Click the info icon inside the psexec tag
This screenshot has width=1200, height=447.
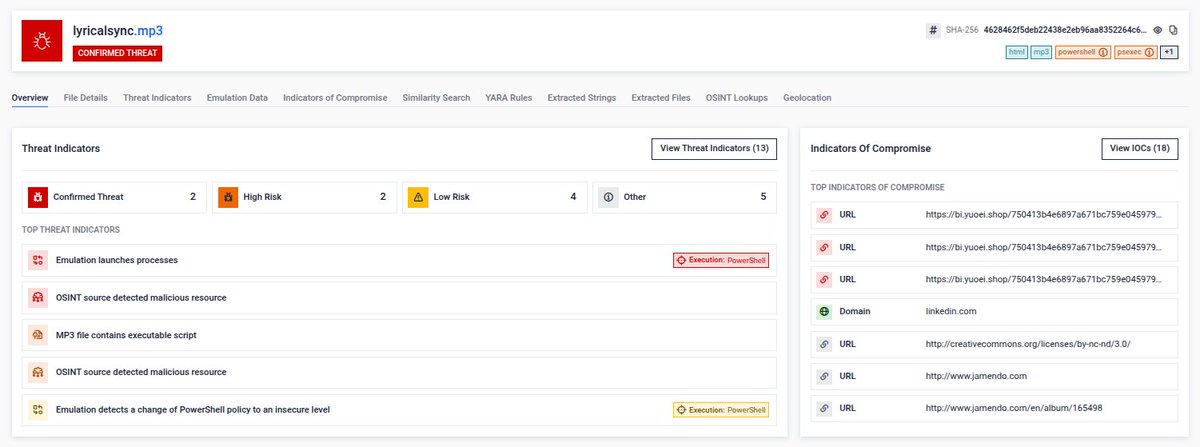tap(1148, 52)
